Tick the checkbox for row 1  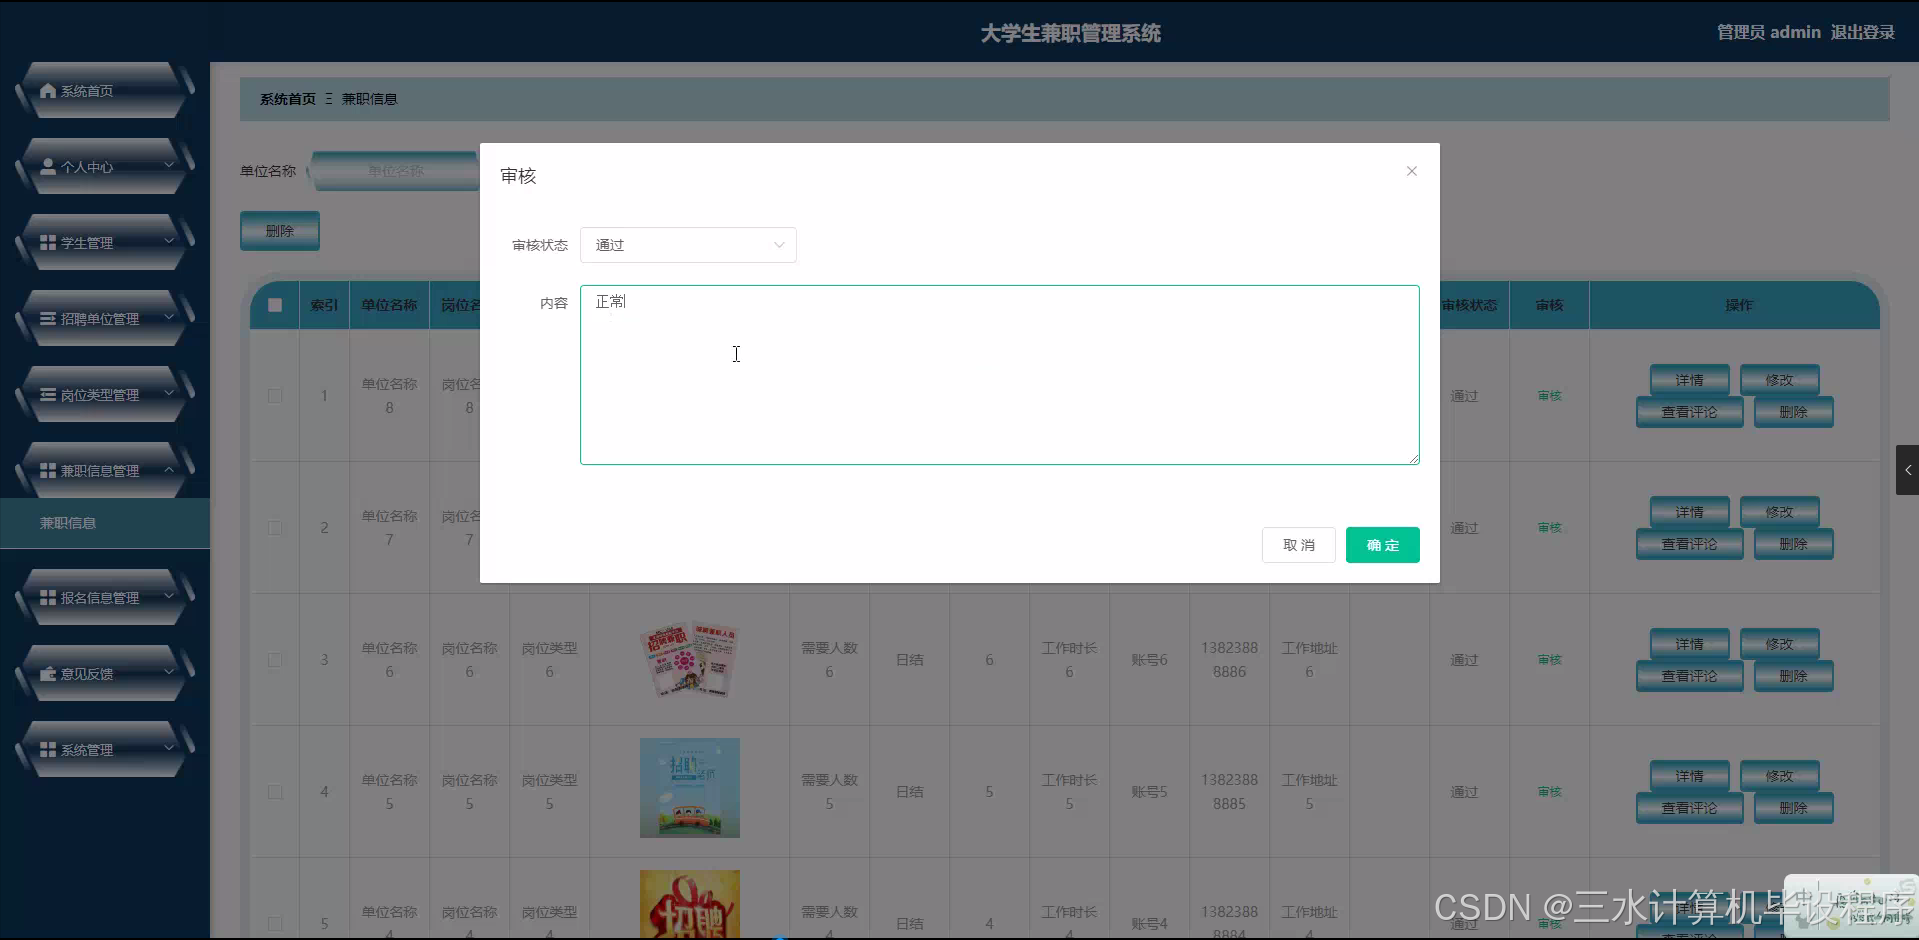[275, 396]
